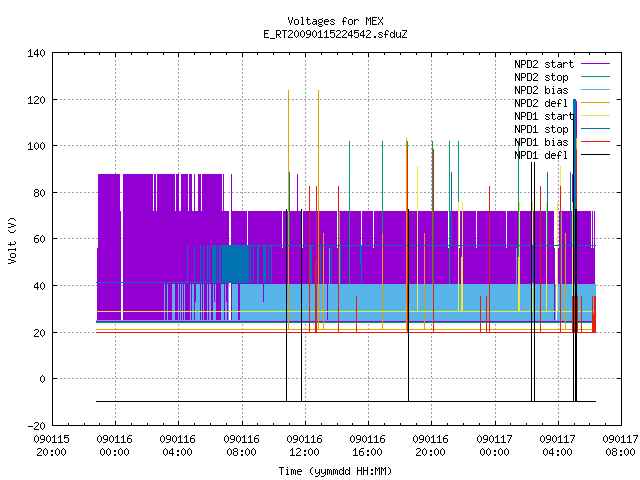Click the y-axis tick value 20
Screen dimensions: 640x480
click(x=40, y=333)
